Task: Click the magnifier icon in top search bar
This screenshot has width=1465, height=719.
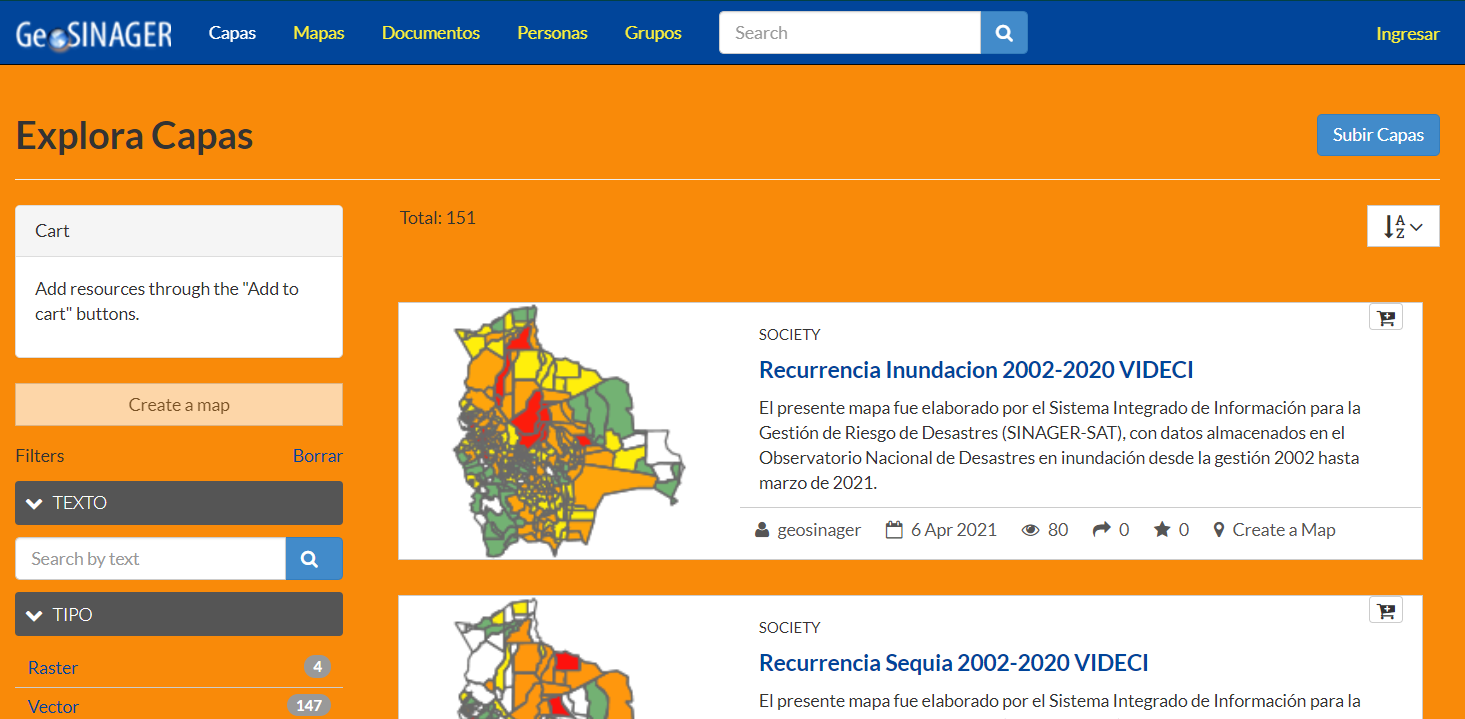Action: pyautogui.click(x=1004, y=33)
